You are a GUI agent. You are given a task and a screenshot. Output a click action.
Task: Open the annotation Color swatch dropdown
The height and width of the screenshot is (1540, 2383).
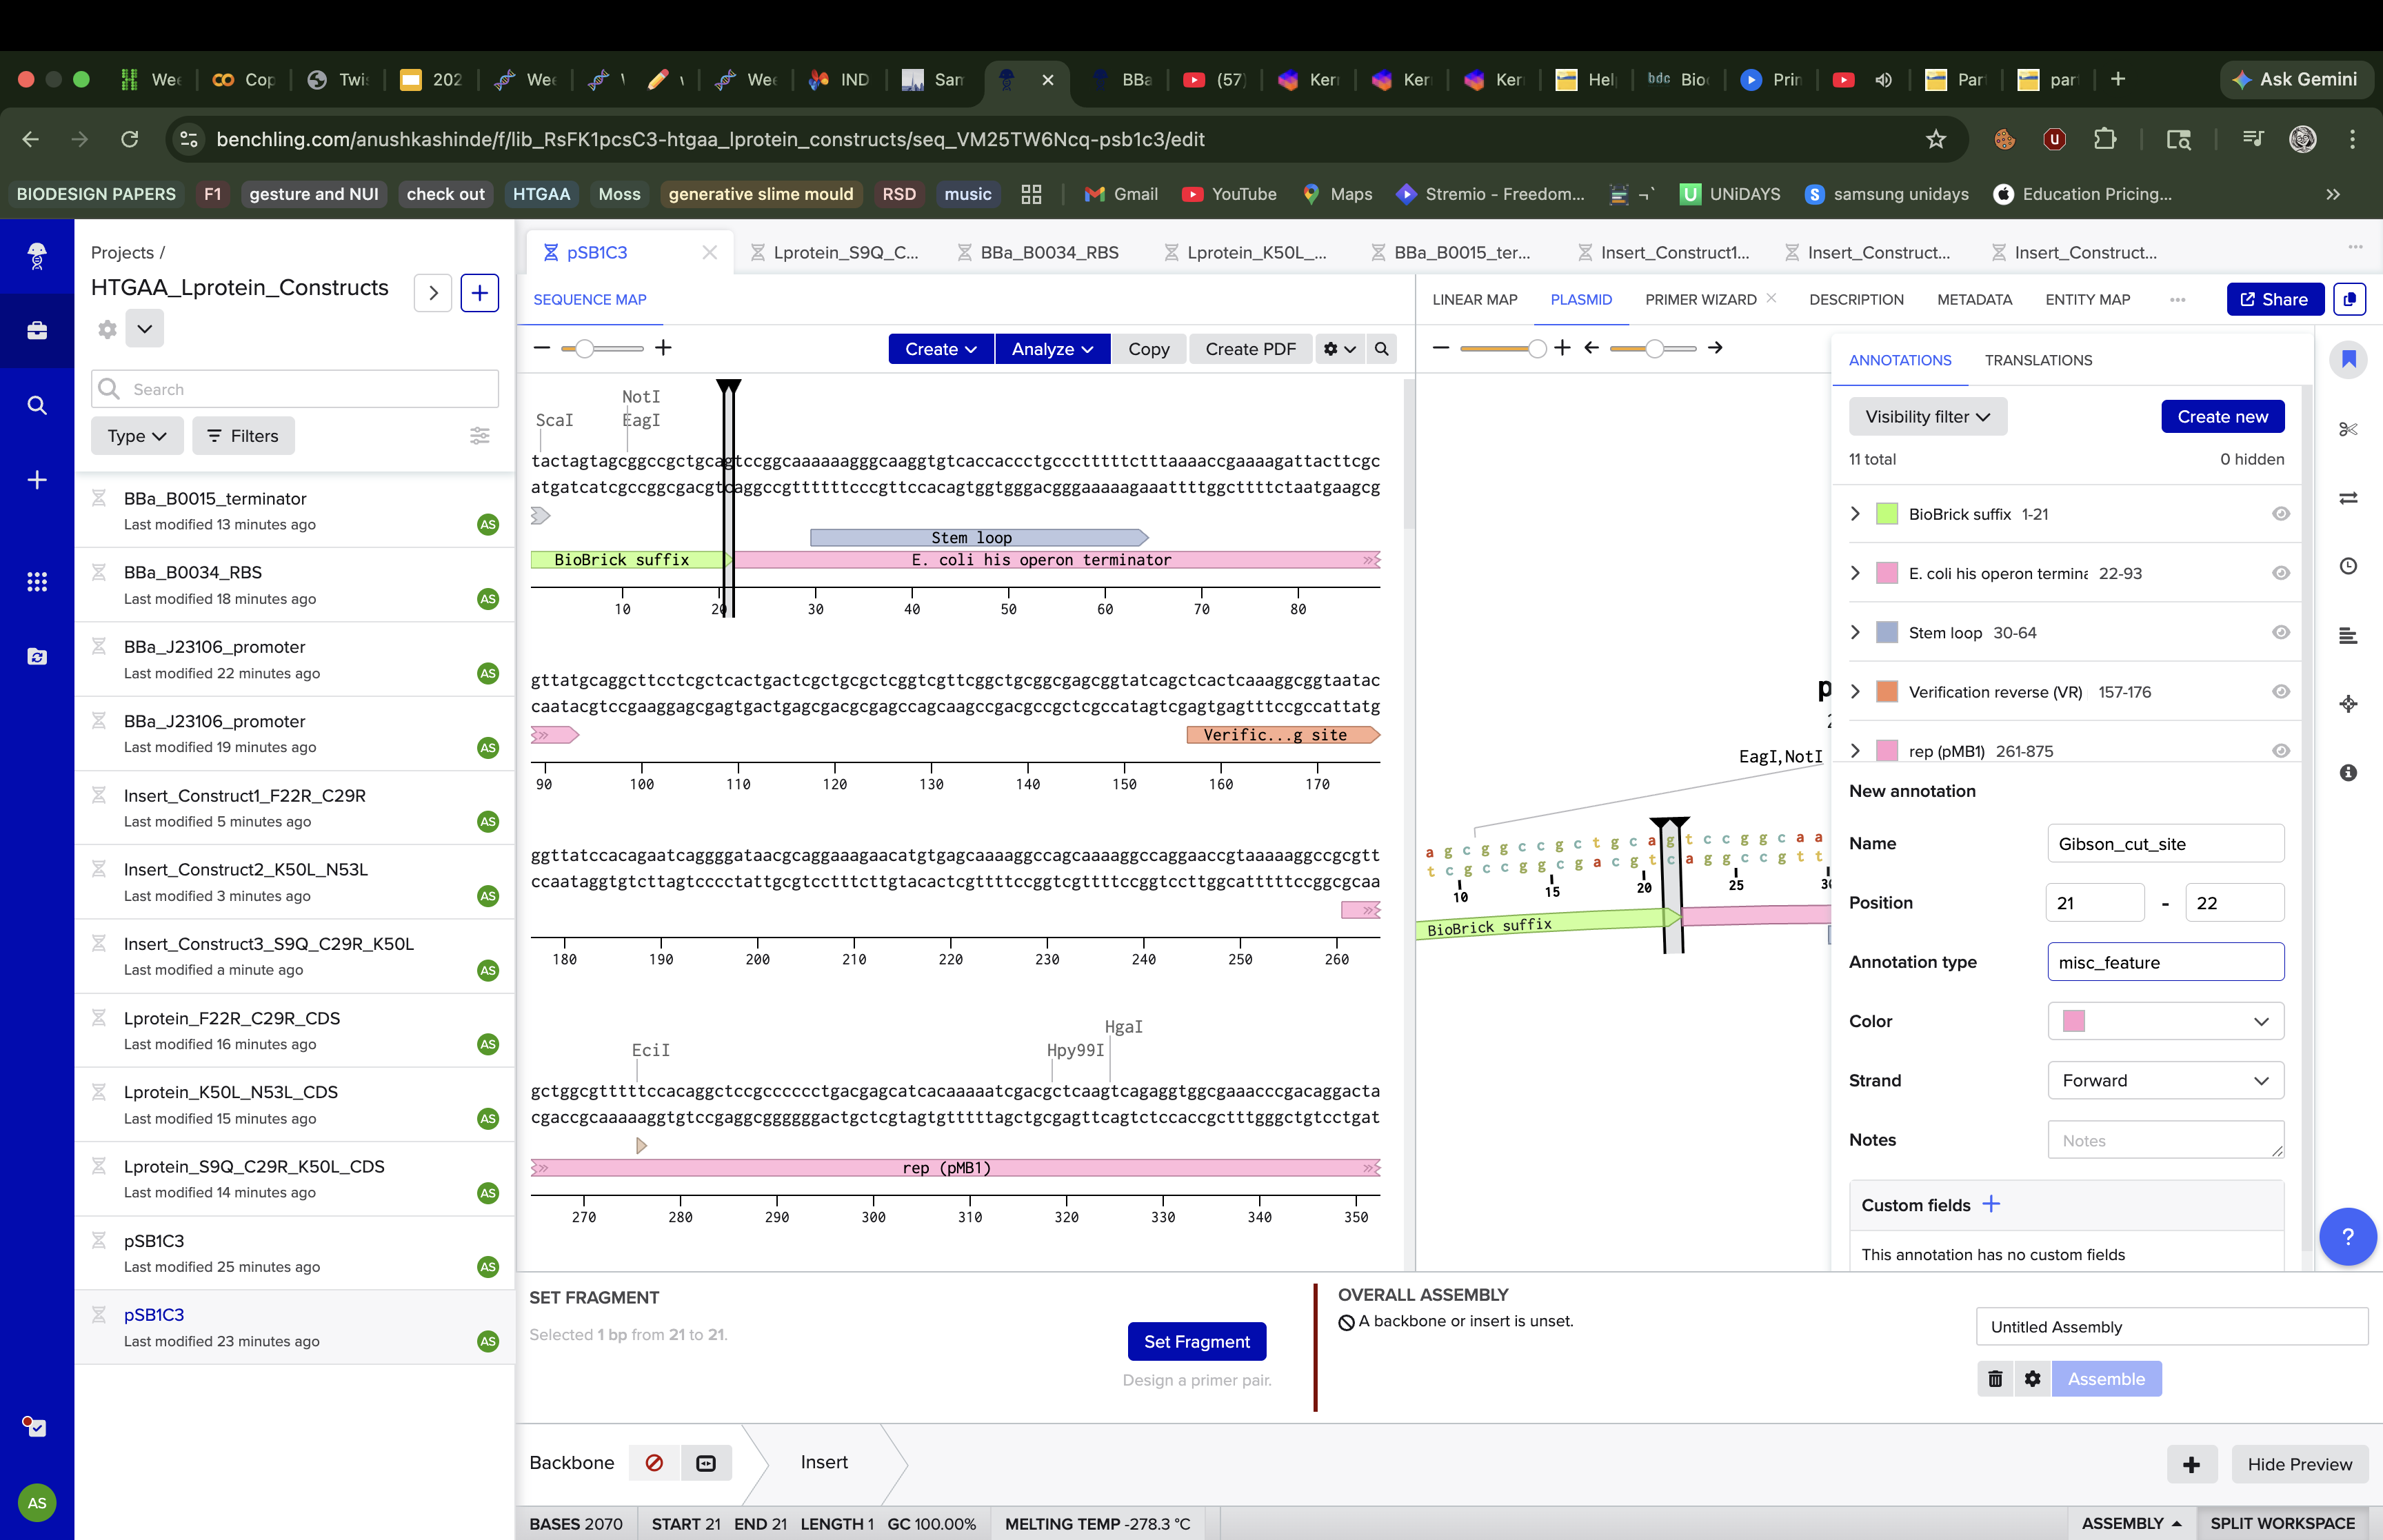click(x=2165, y=1021)
